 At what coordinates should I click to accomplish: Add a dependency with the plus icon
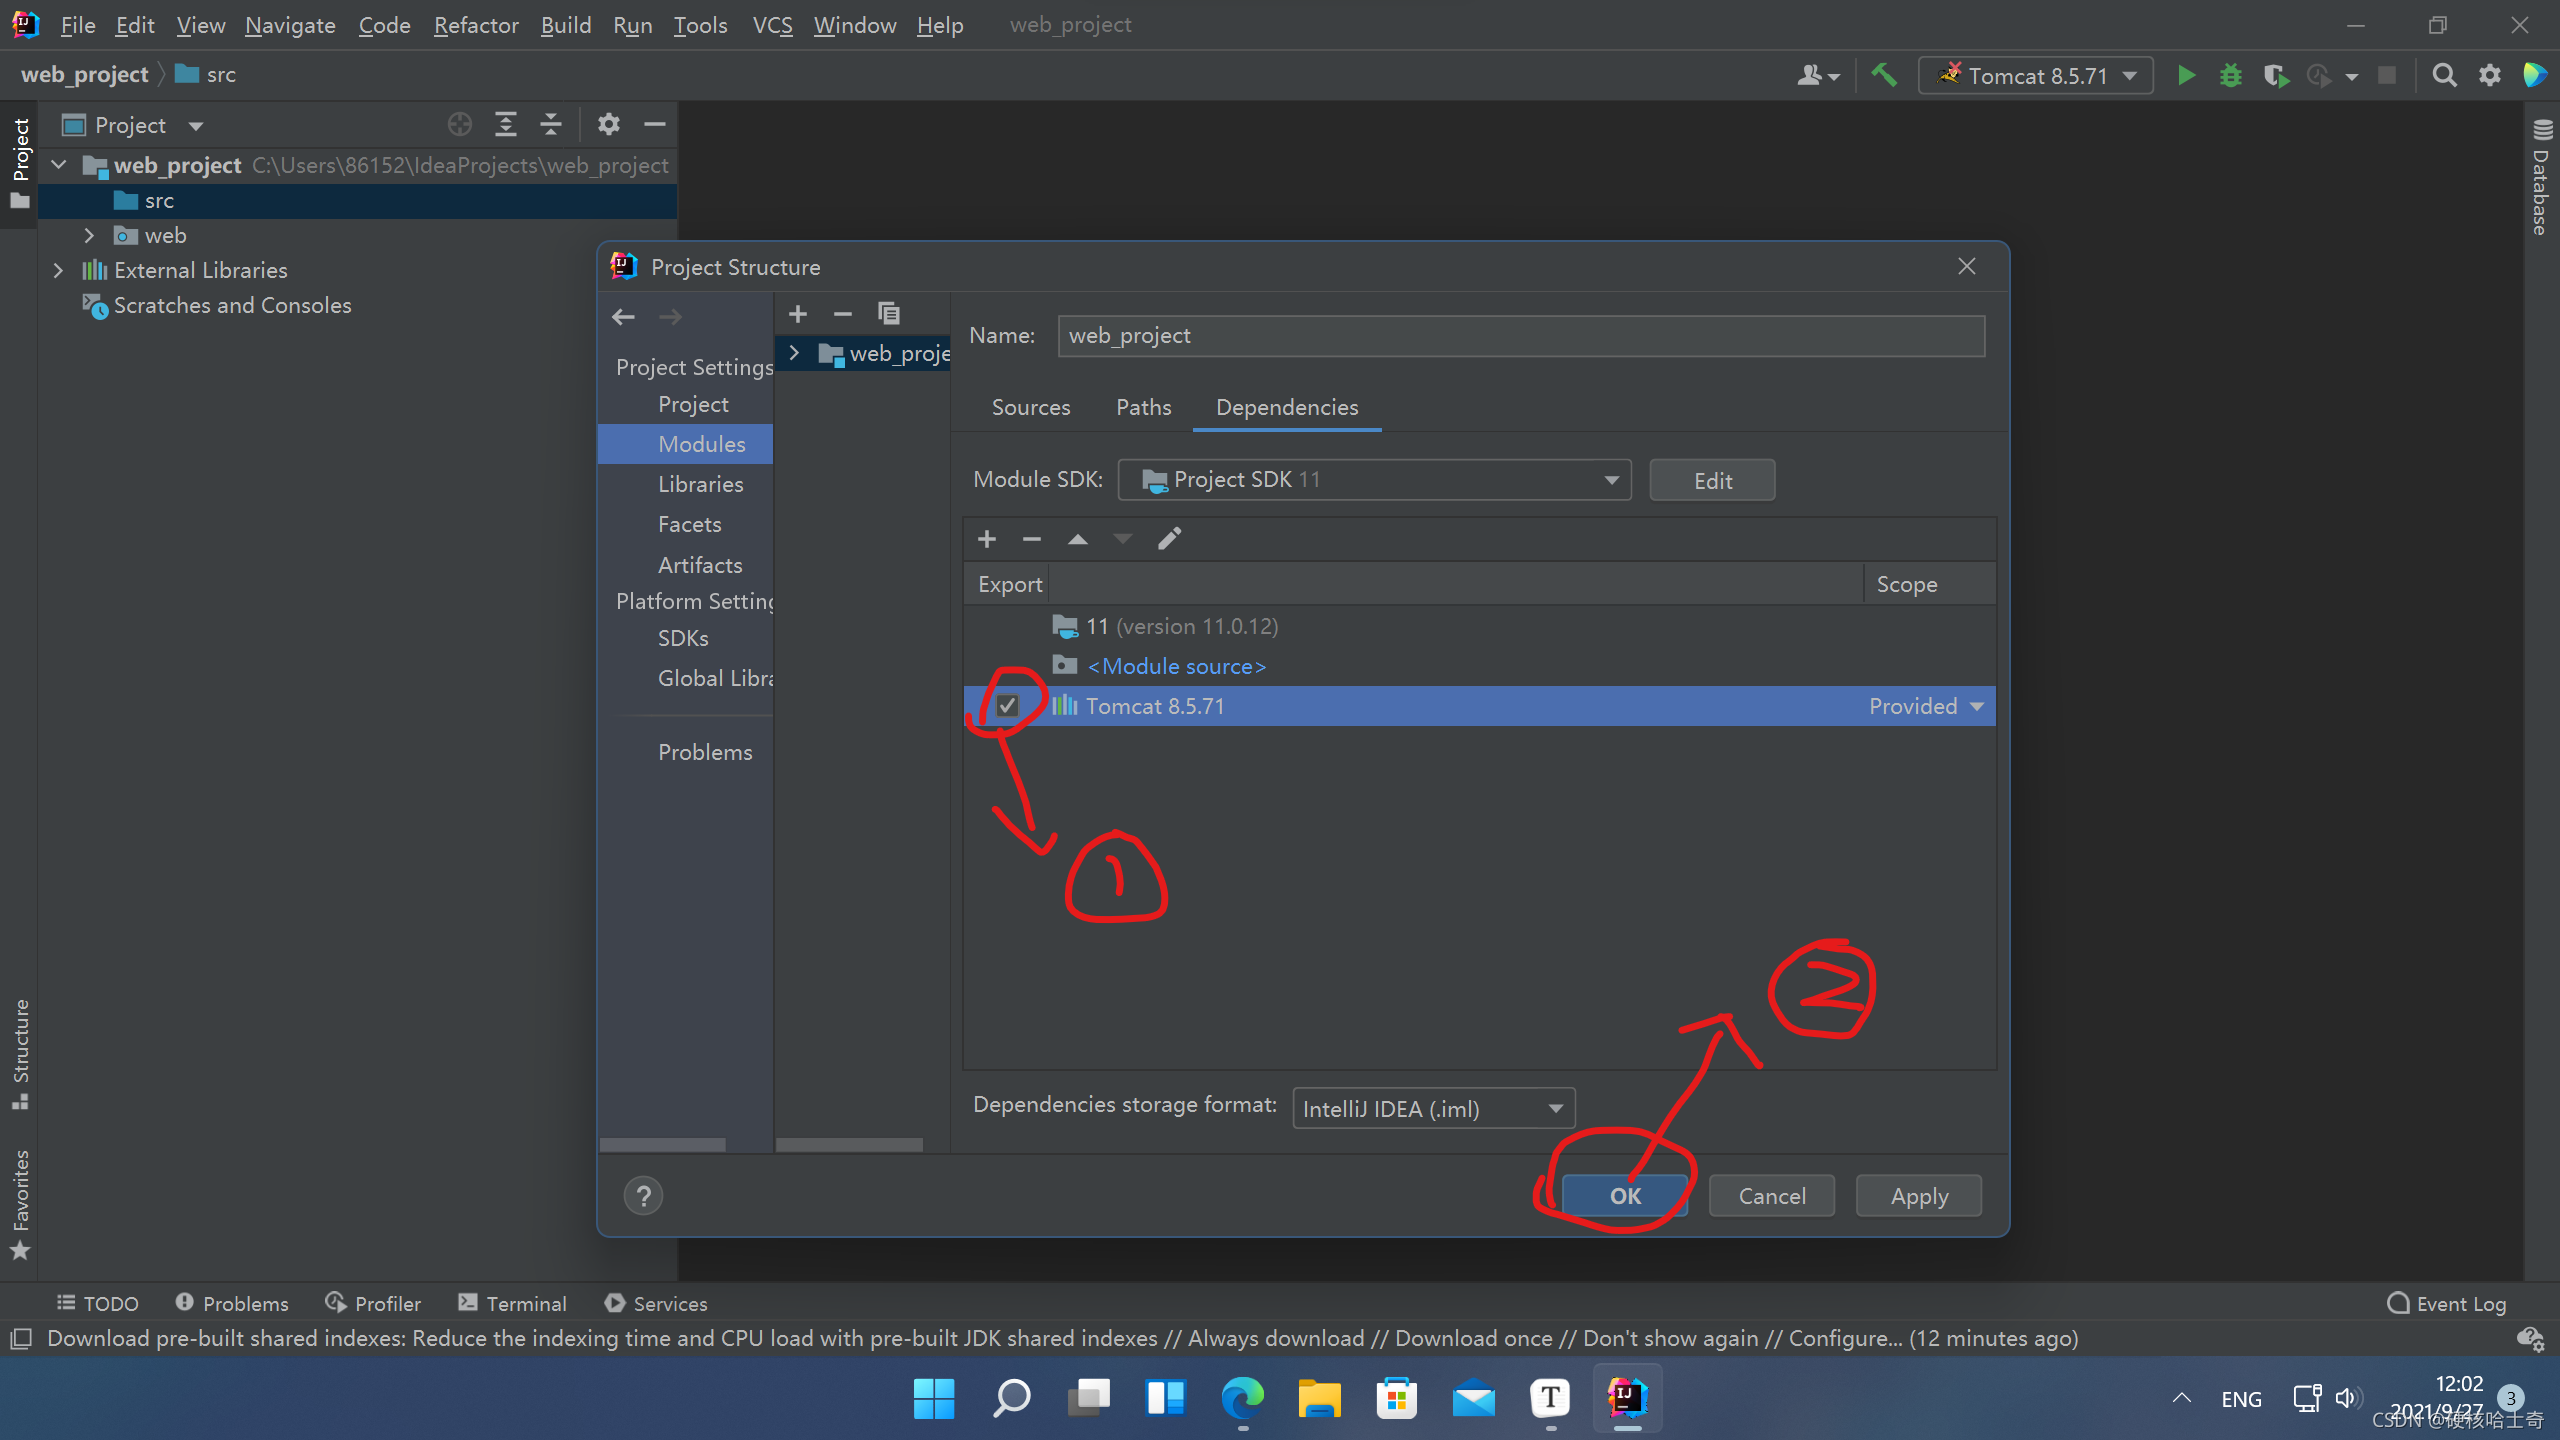pyautogui.click(x=987, y=539)
